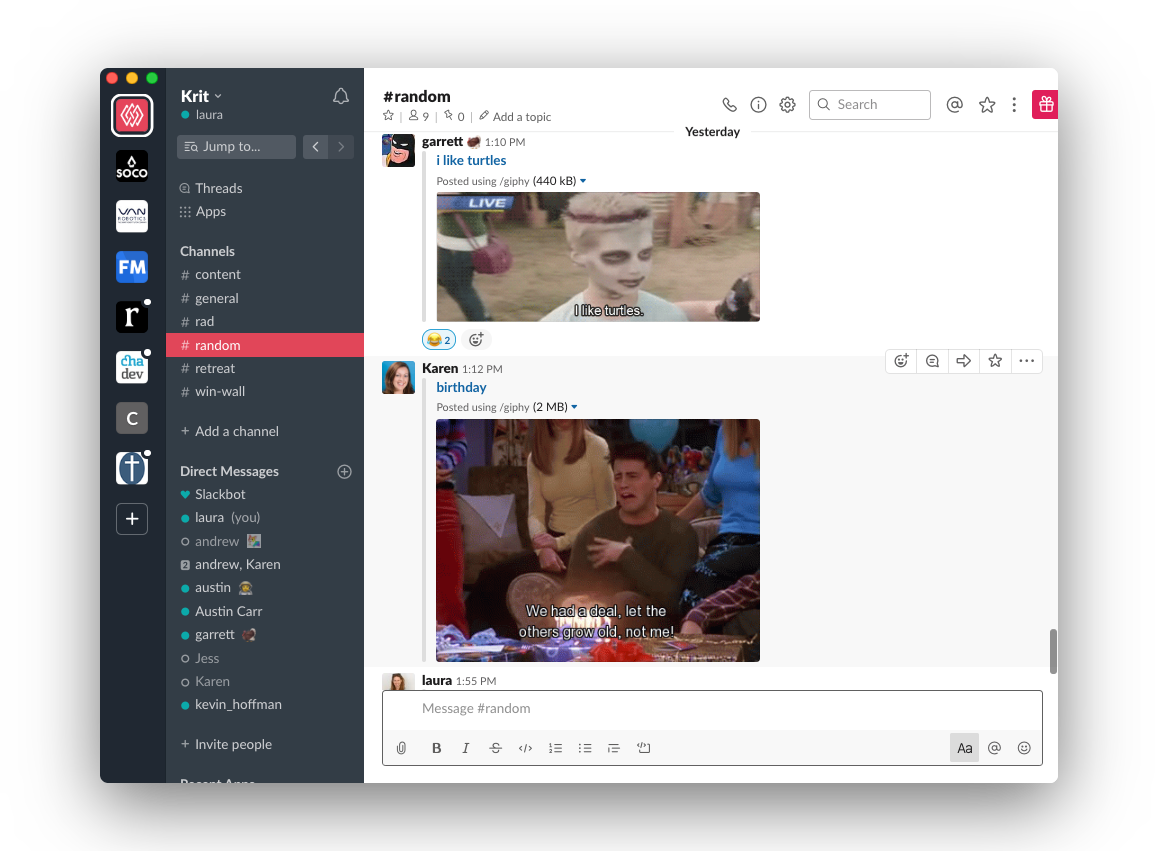1158x851 pixels.
Task: Switch to the SOCO workspace
Action: pyautogui.click(x=132, y=166)
